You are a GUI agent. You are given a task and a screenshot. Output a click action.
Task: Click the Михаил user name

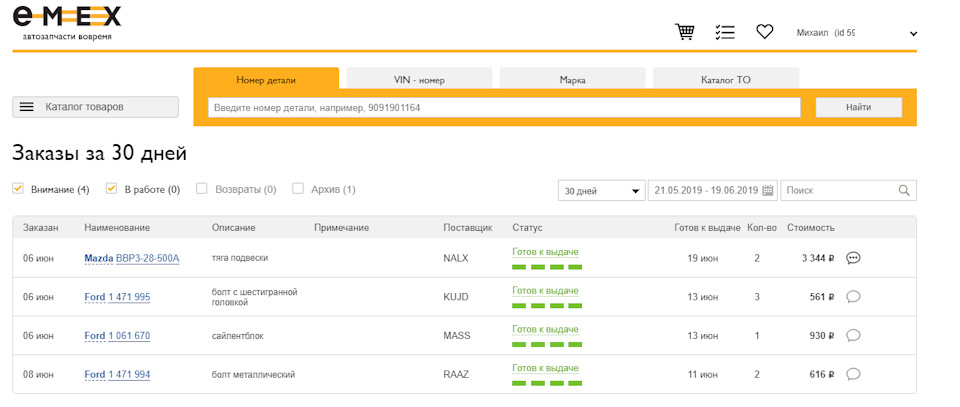tap(812, 32)
